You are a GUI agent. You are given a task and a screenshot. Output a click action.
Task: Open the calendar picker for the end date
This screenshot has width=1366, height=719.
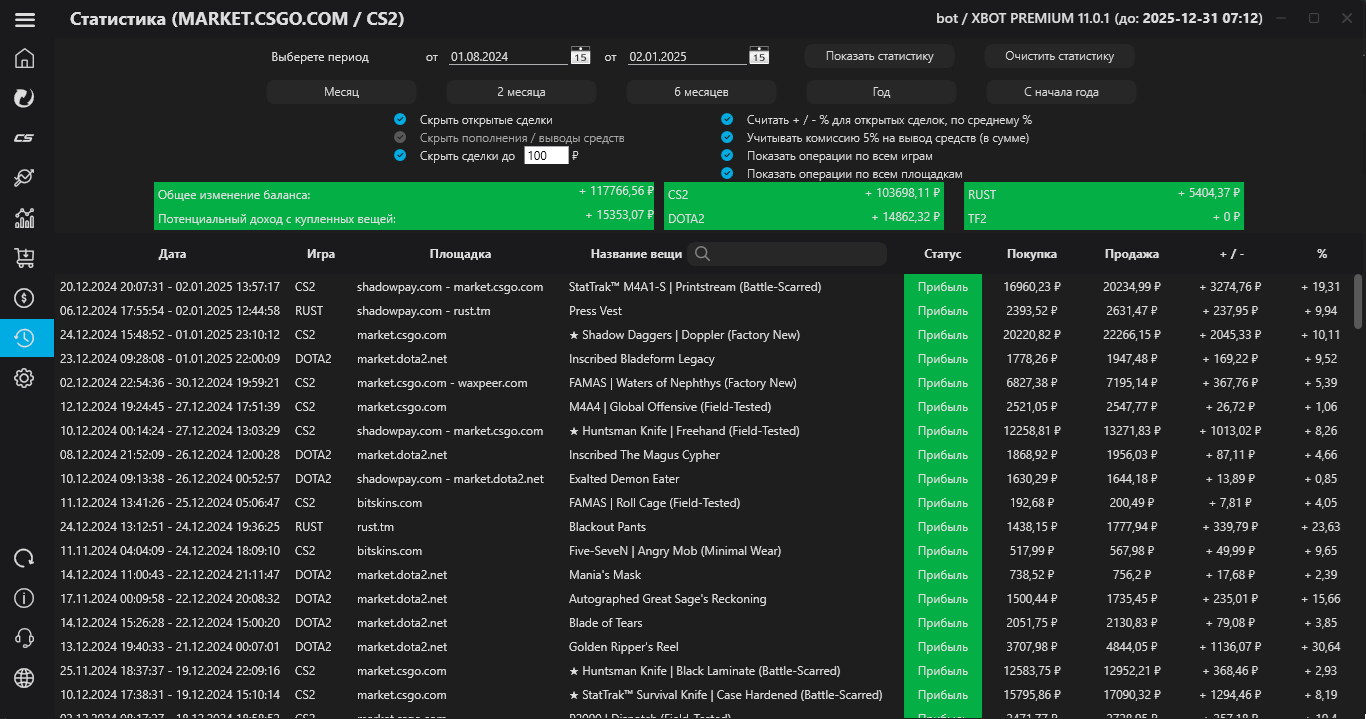pyautogui.click(x=759, y=57)
